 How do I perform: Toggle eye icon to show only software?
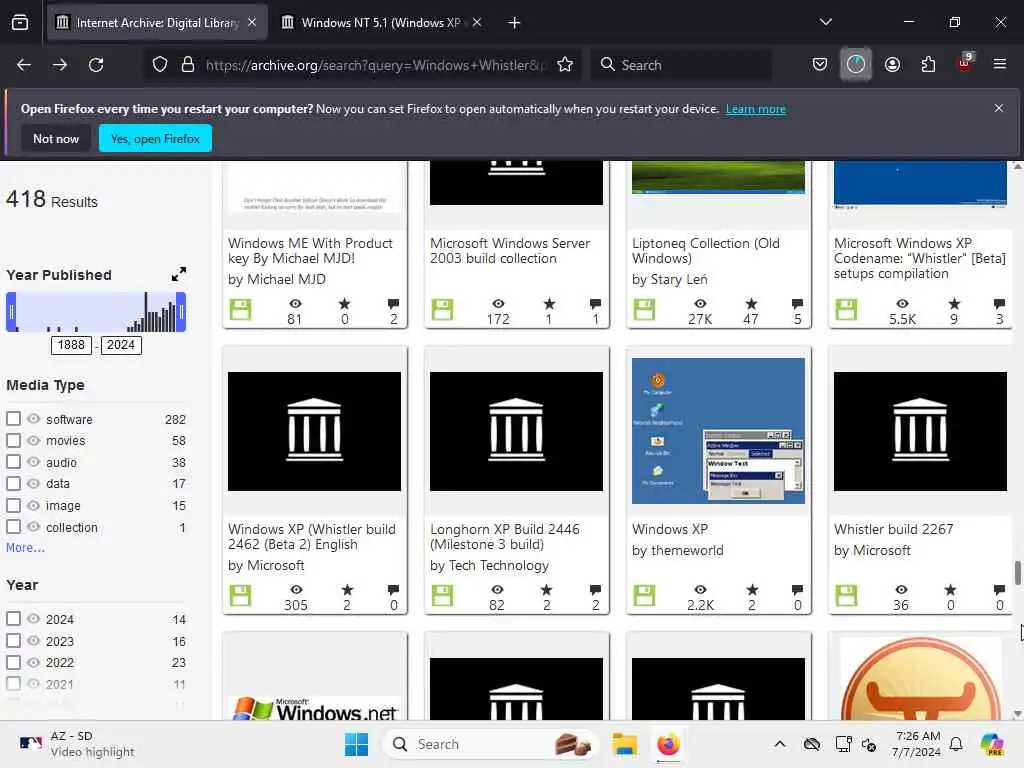point(33,419)
